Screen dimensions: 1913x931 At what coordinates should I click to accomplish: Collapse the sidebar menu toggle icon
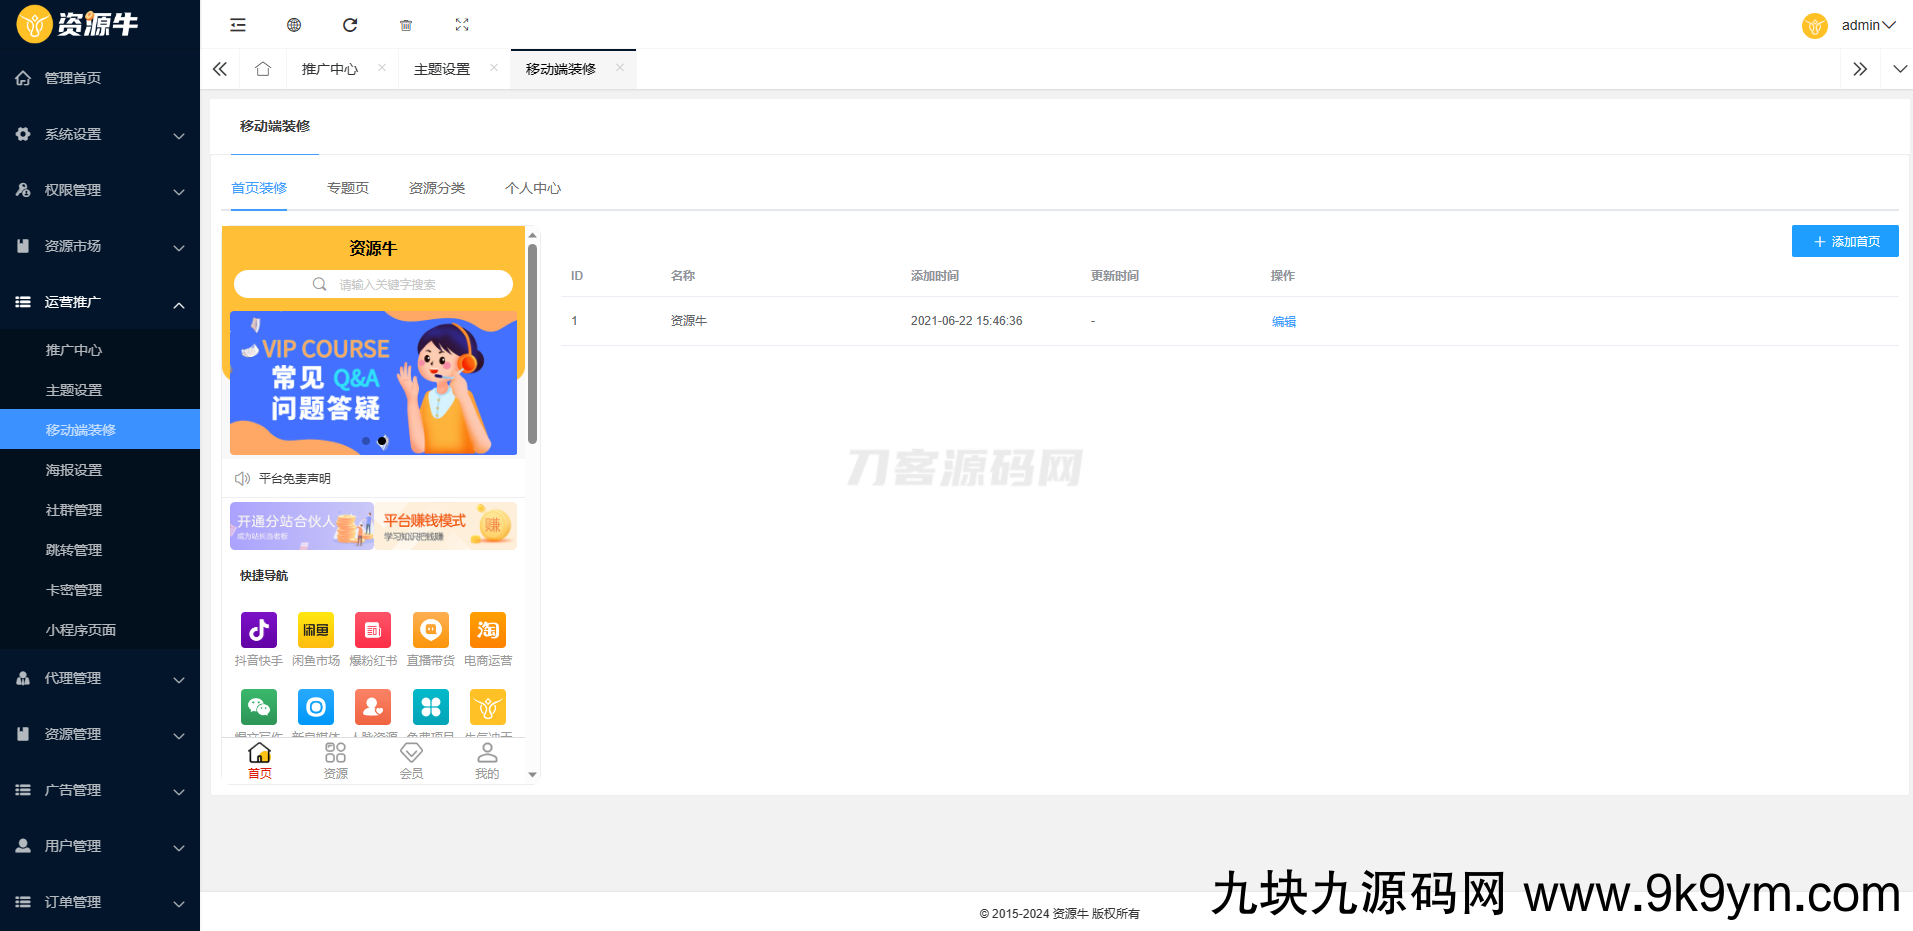tap(238, 25)
